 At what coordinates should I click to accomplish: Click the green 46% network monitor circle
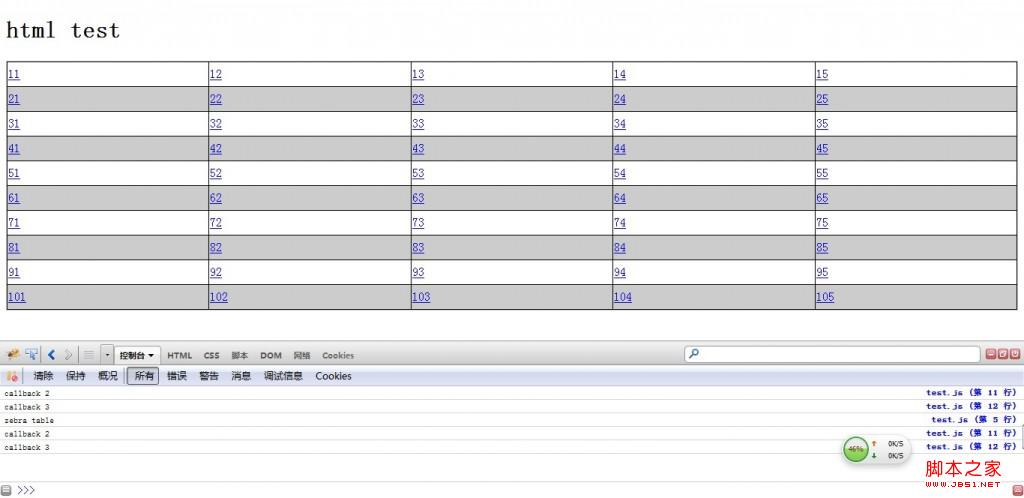pyautogui.click(x=856, y=450)
